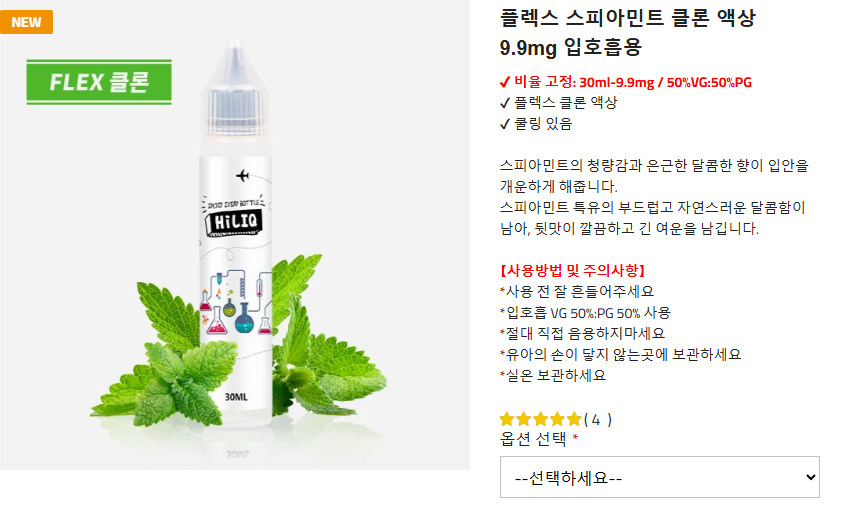This screenshot has height=524, width=841.
Task: Click the orange NEW badge
Action: point(26,22)
